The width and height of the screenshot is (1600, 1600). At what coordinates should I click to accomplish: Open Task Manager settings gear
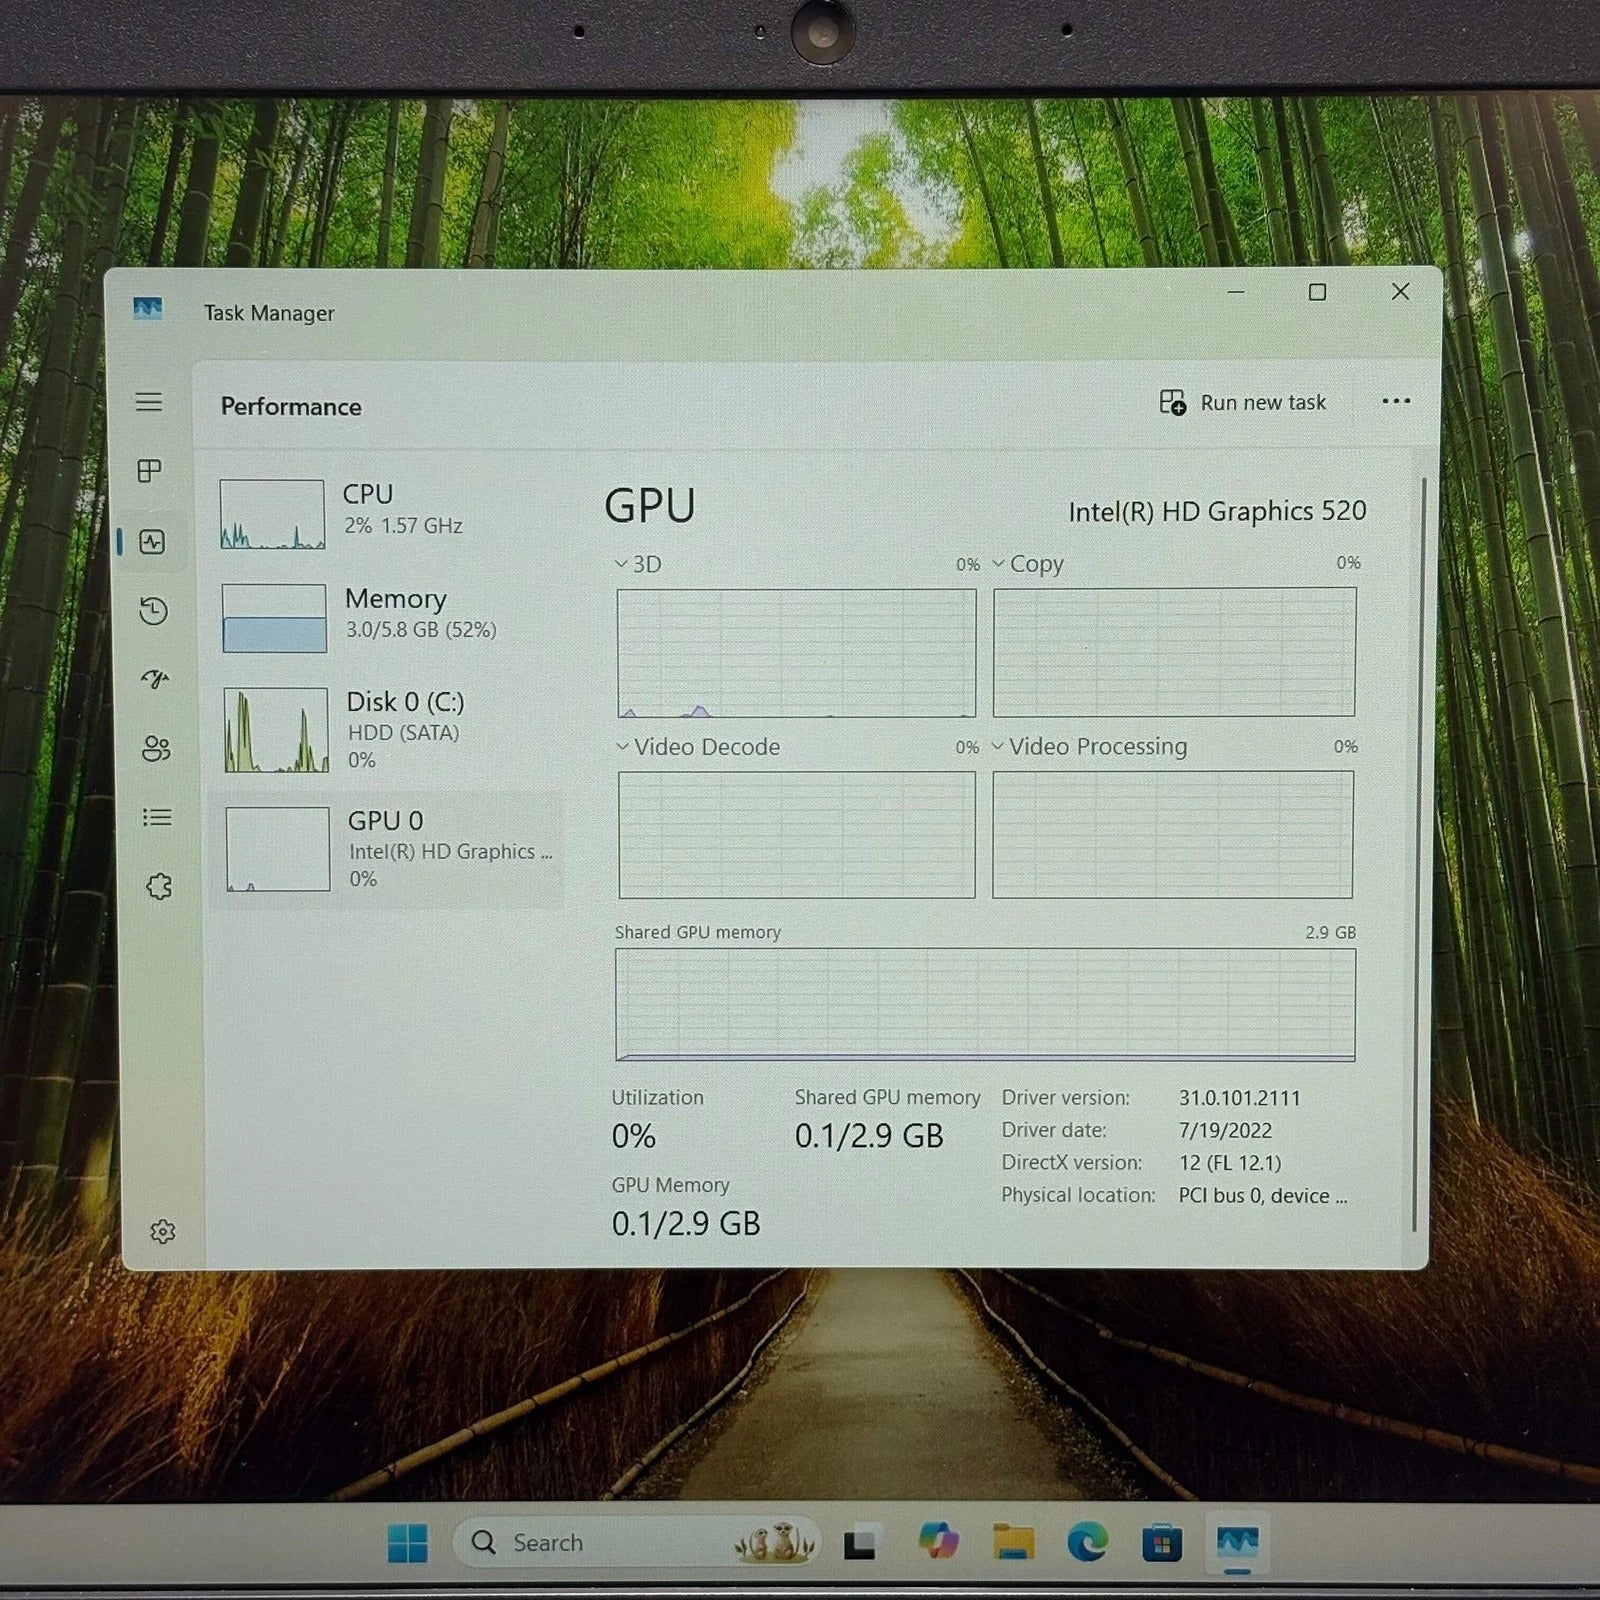[163, 1232]
